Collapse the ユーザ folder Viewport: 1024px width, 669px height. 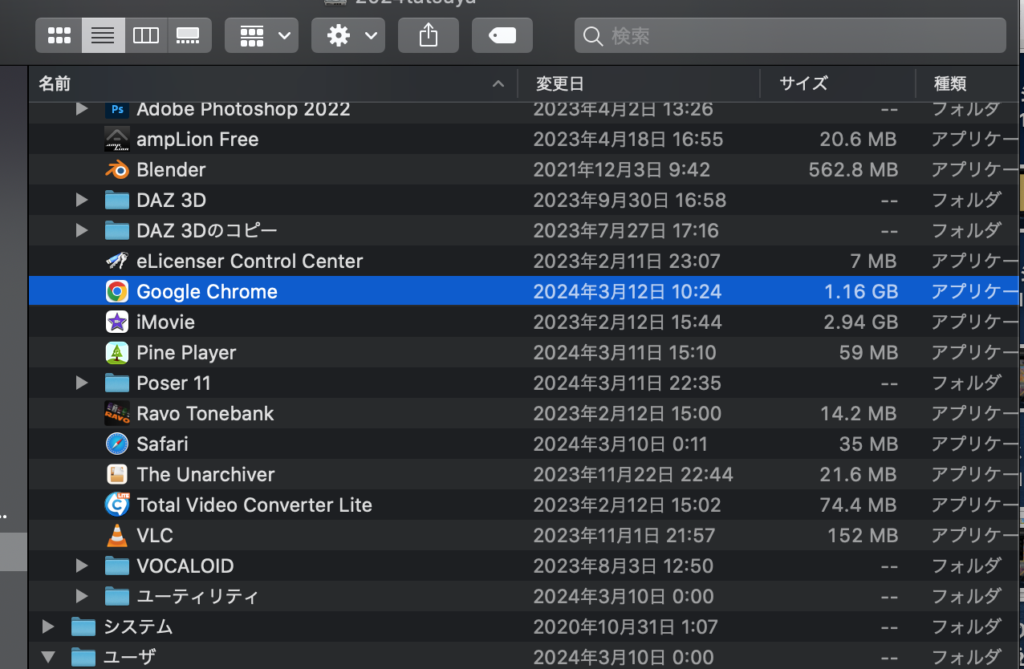[x=48, y=658]
